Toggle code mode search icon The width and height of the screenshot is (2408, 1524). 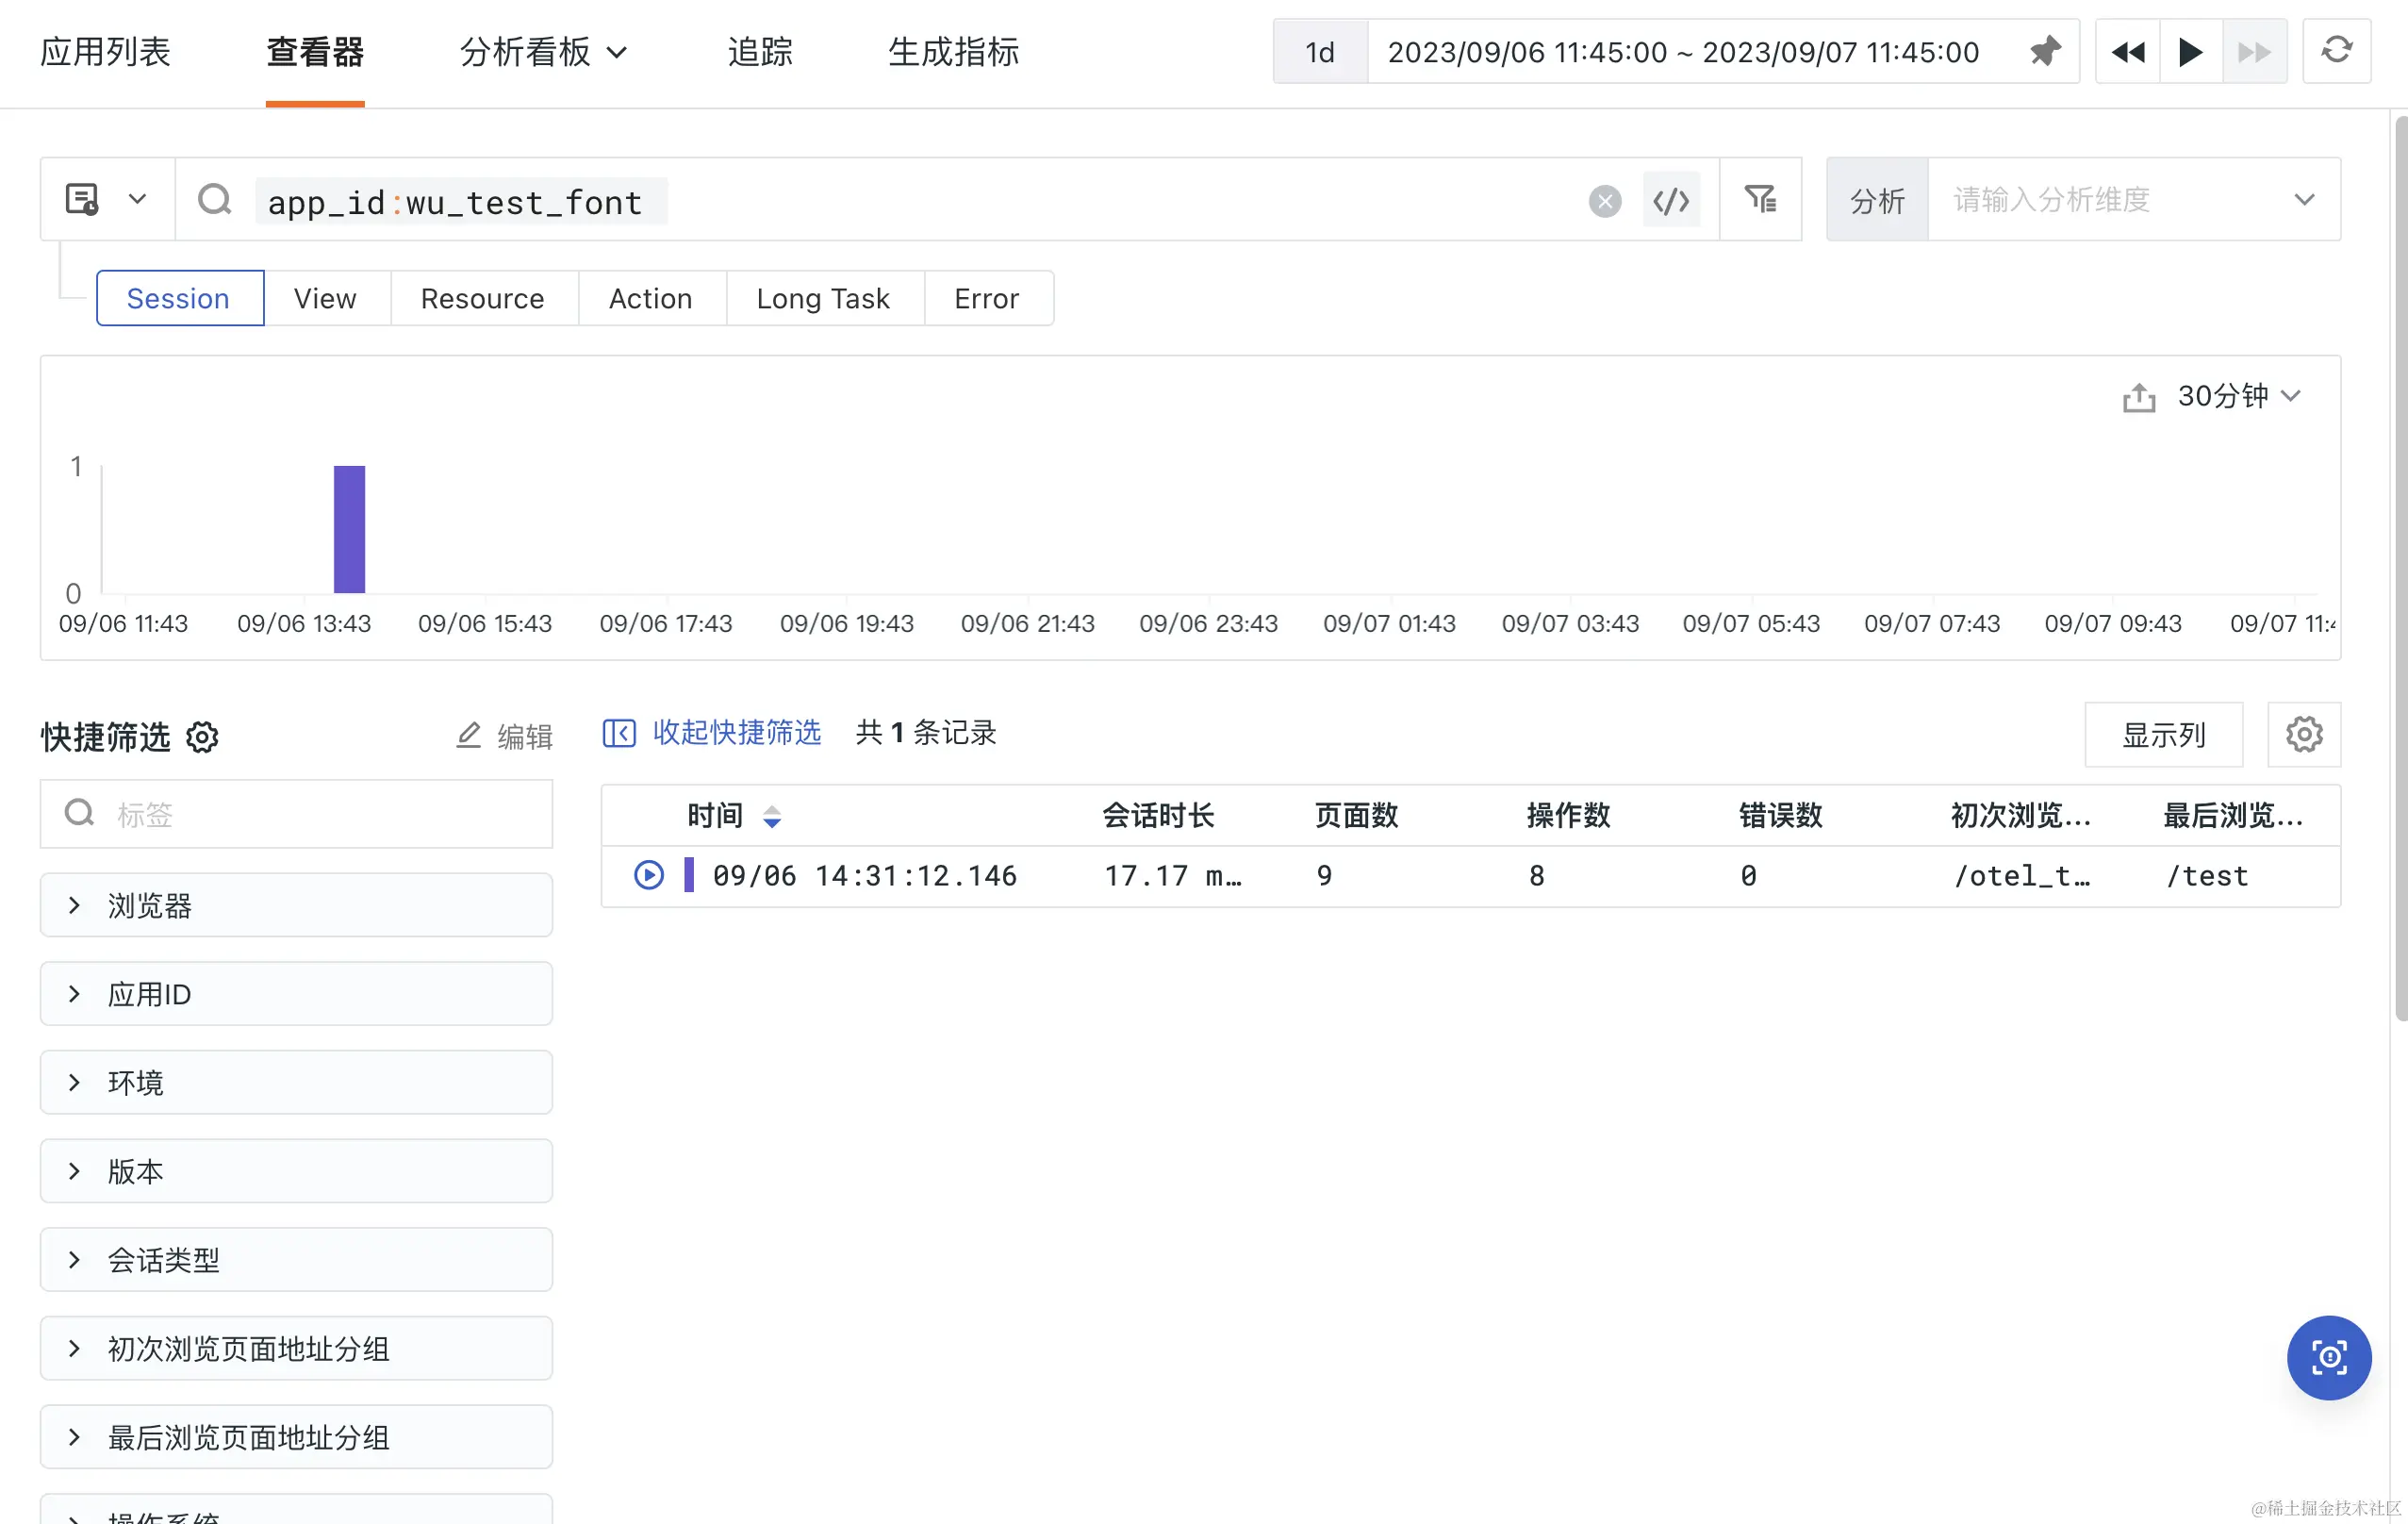pos(1671,201)
